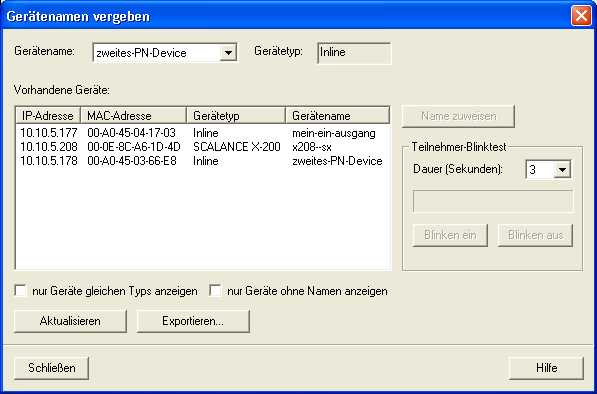Click MAC address 00-A0-45-04-17-03
The height and width of the screenshot is (394, 597).
point(131,133)
